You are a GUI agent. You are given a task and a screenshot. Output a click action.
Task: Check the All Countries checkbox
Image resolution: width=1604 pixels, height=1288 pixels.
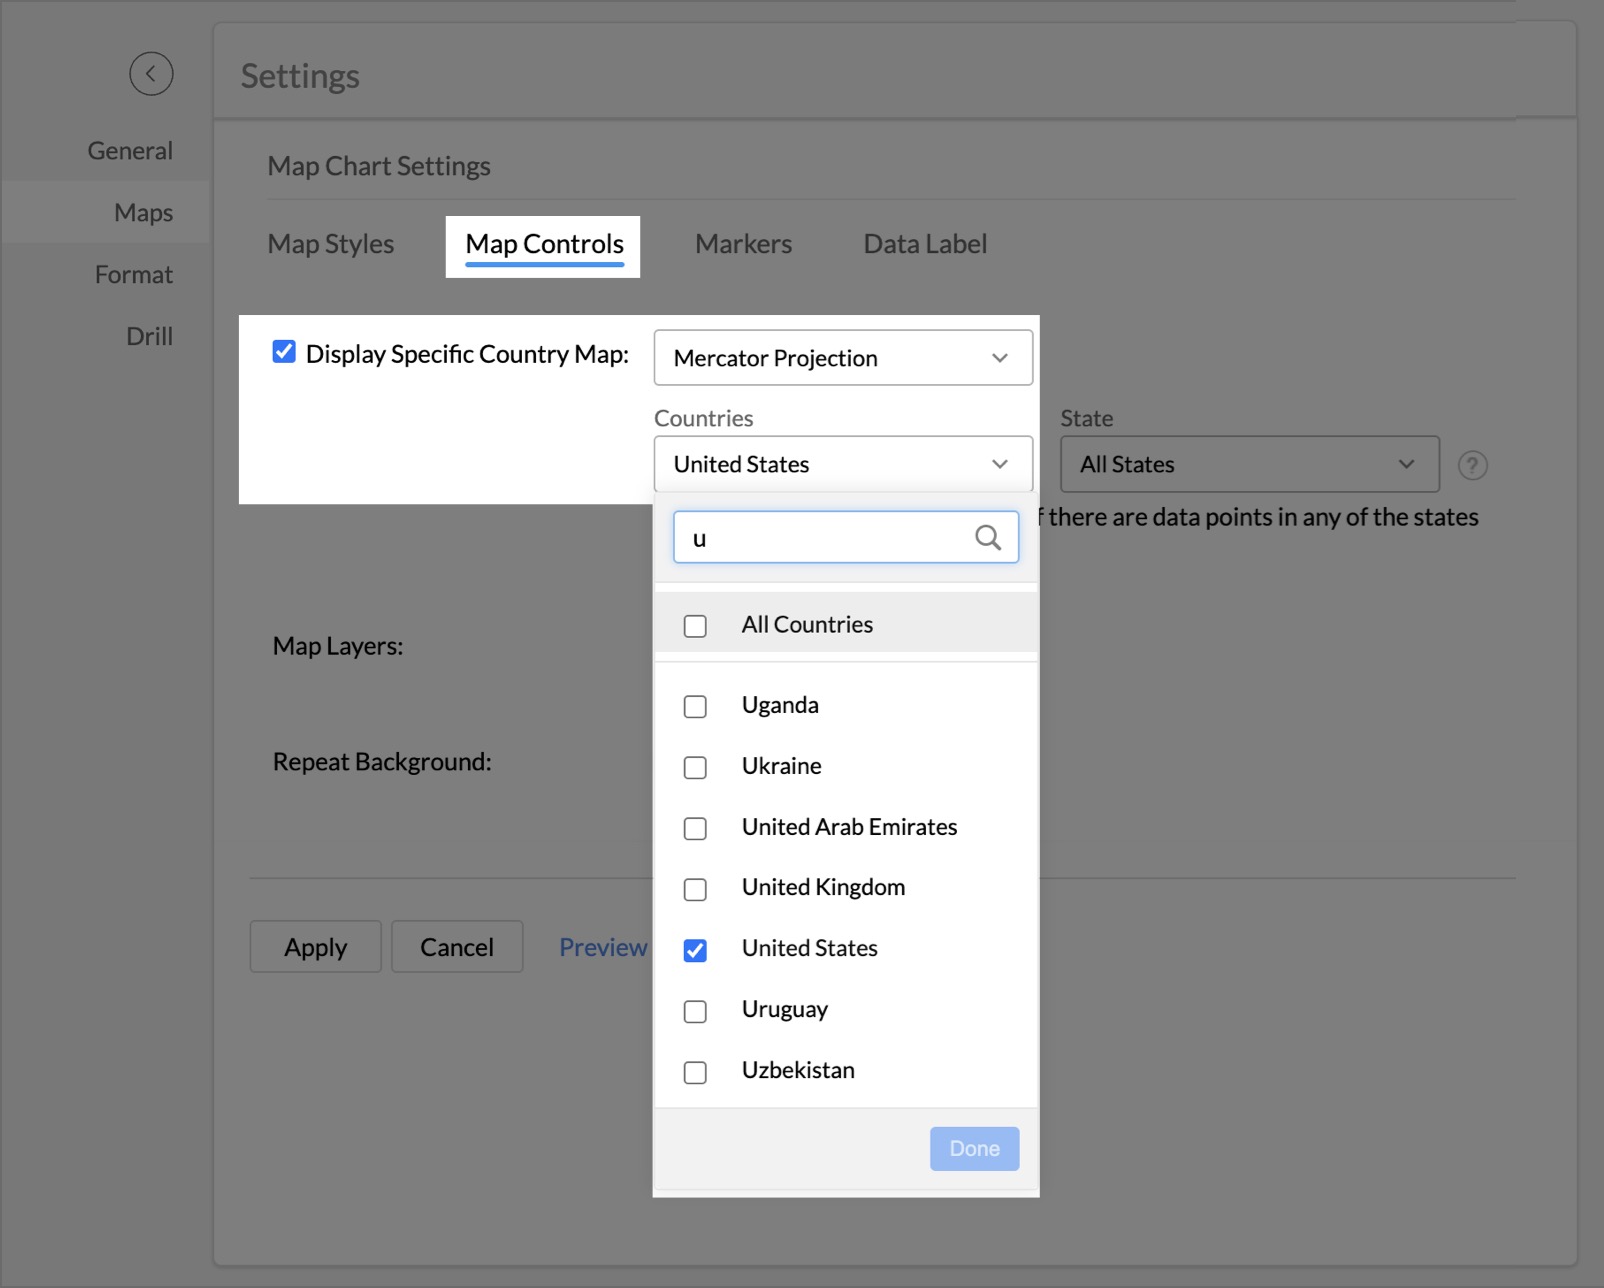tap(695, 626)
